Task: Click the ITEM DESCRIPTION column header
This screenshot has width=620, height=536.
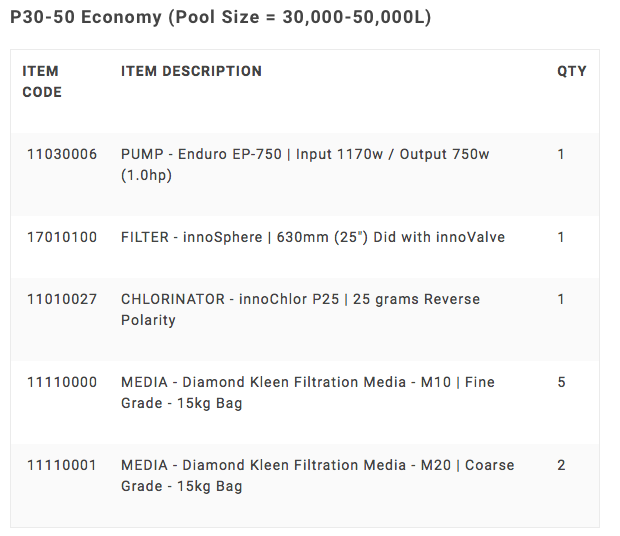Action: [x=191, y=71]
